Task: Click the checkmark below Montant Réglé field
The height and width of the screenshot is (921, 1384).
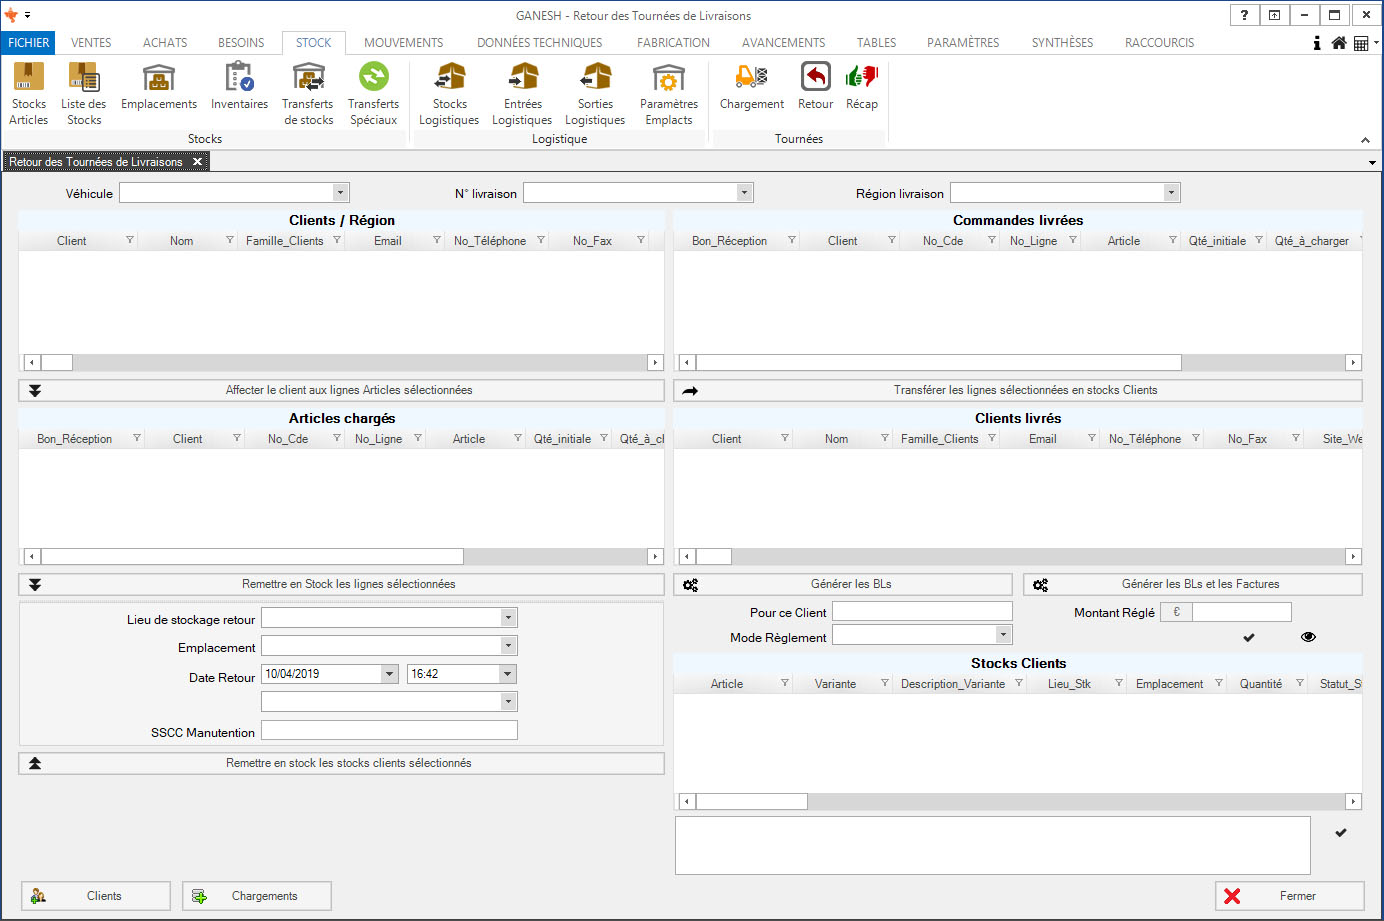Action: tap(1249, 637)
